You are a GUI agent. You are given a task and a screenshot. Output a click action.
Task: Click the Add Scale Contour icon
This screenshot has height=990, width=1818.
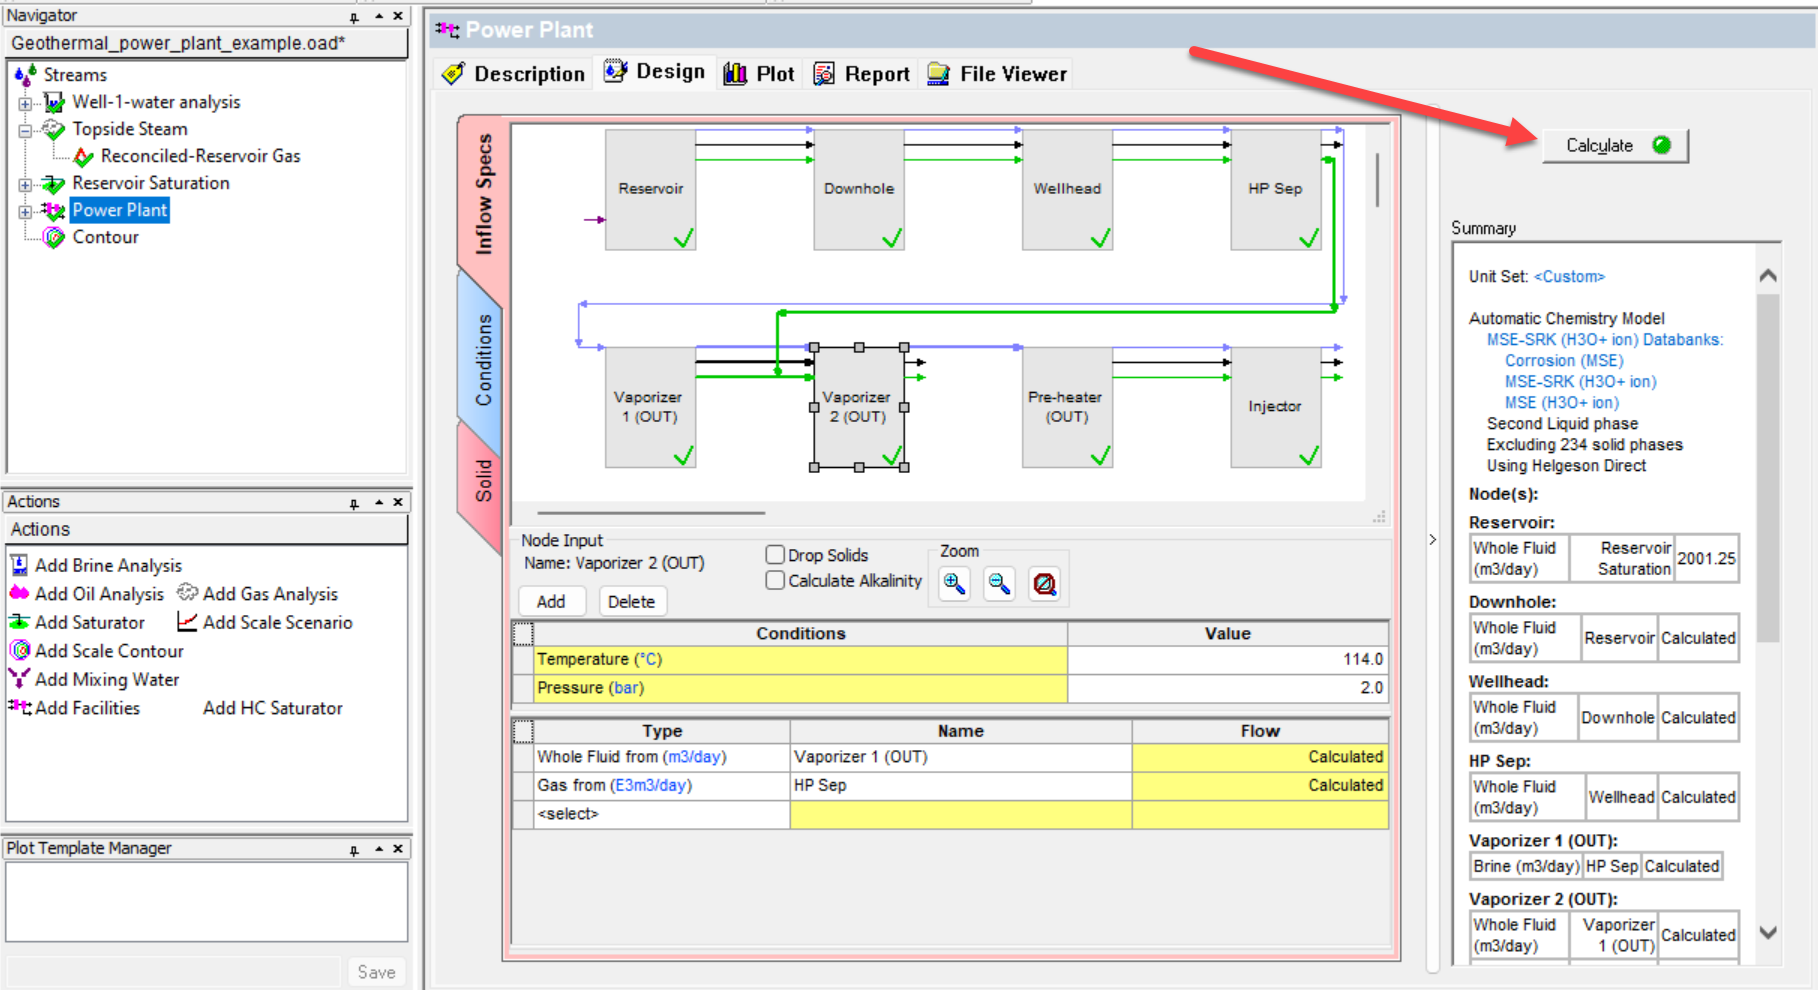click(x=19, y=650)
